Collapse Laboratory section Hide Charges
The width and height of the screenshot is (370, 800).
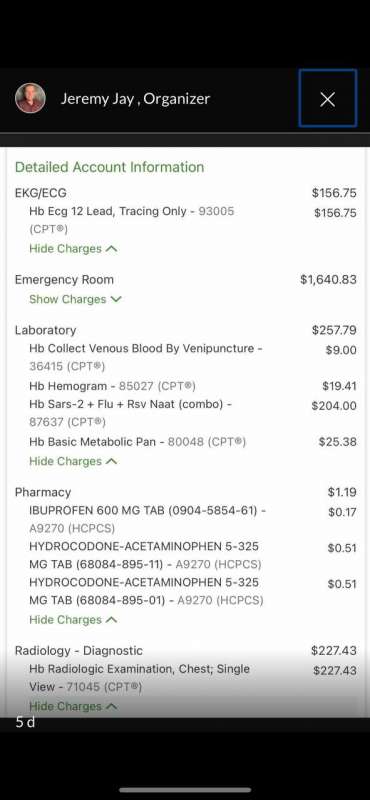coord(73,461)
